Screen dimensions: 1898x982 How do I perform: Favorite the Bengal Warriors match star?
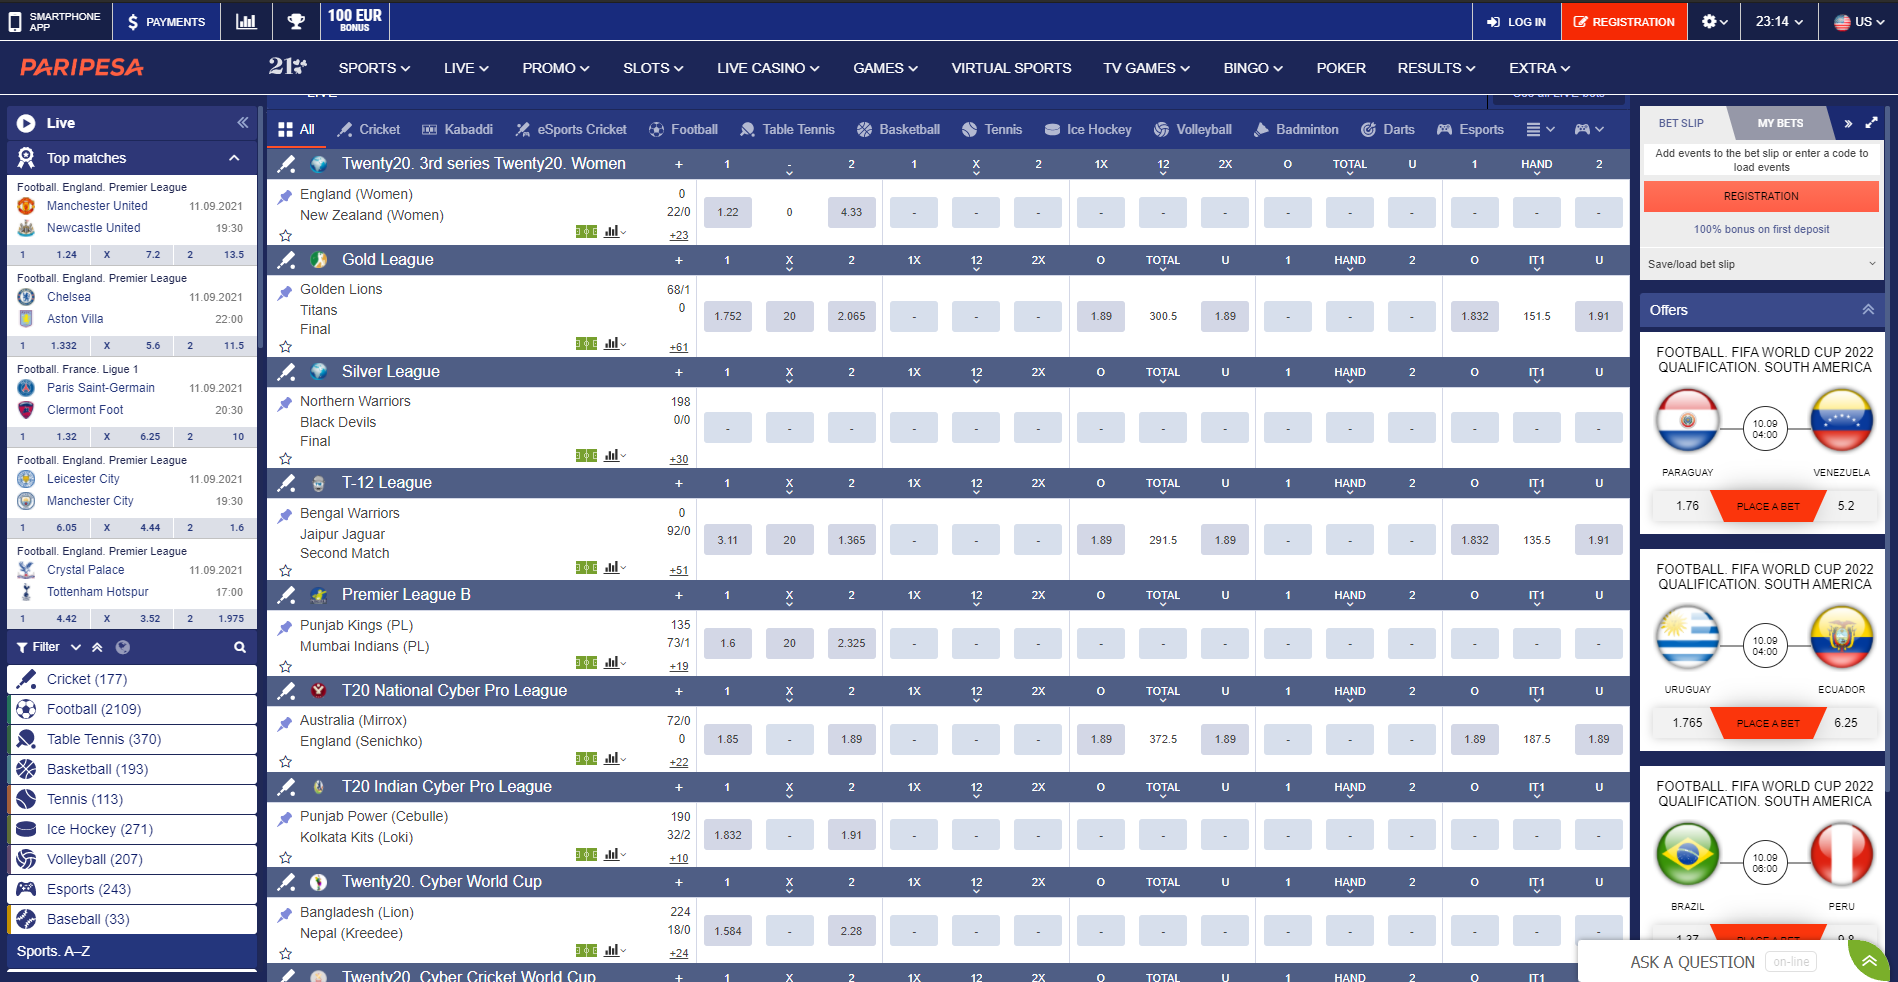286,571
